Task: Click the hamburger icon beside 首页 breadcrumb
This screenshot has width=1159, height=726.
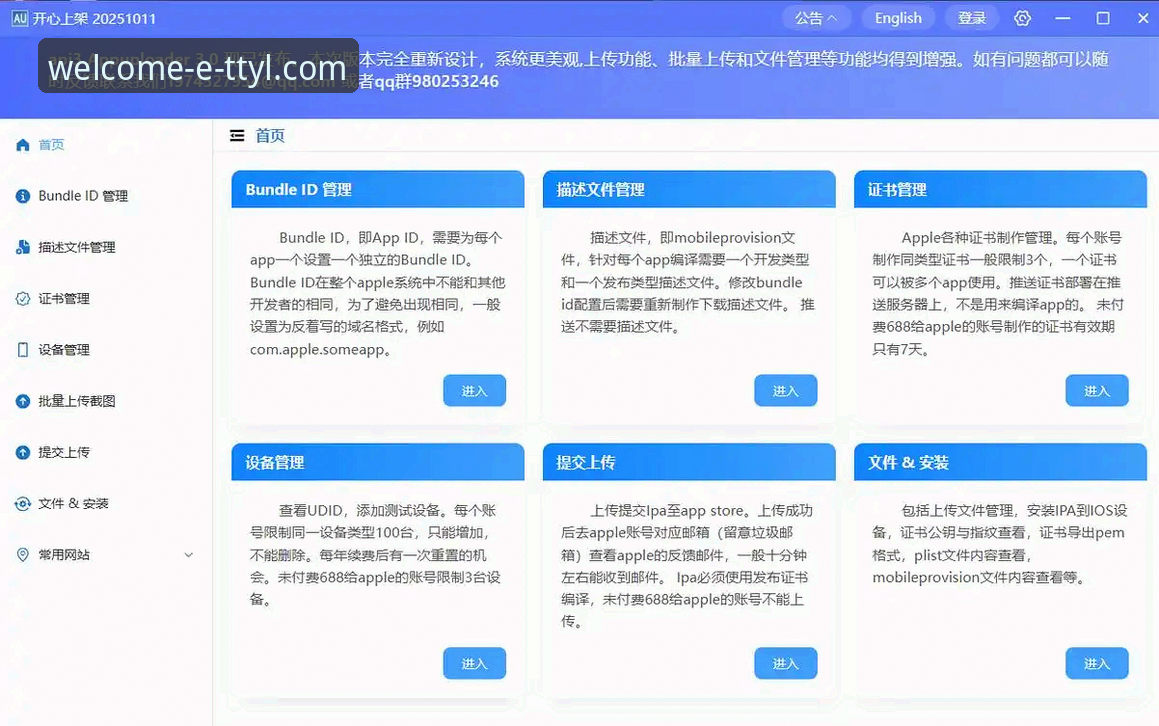Action: [237, 134]
